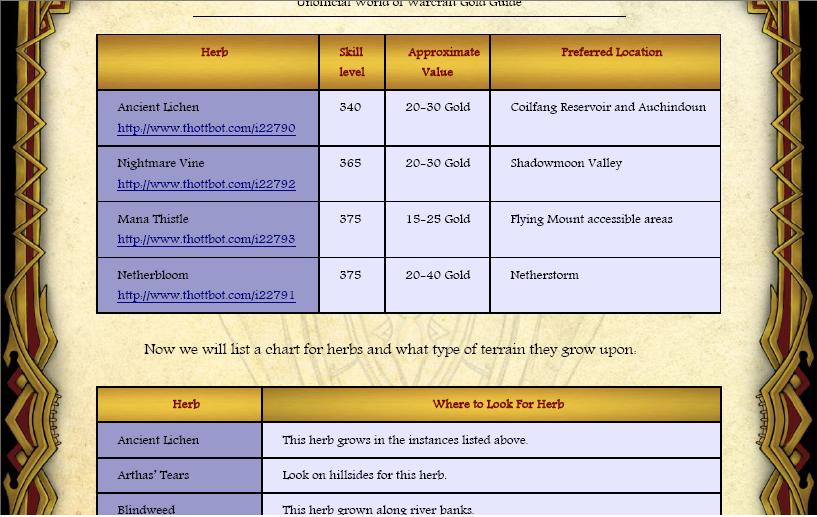Click the Shadowmoon Valley location cell

tap(566, 164)
